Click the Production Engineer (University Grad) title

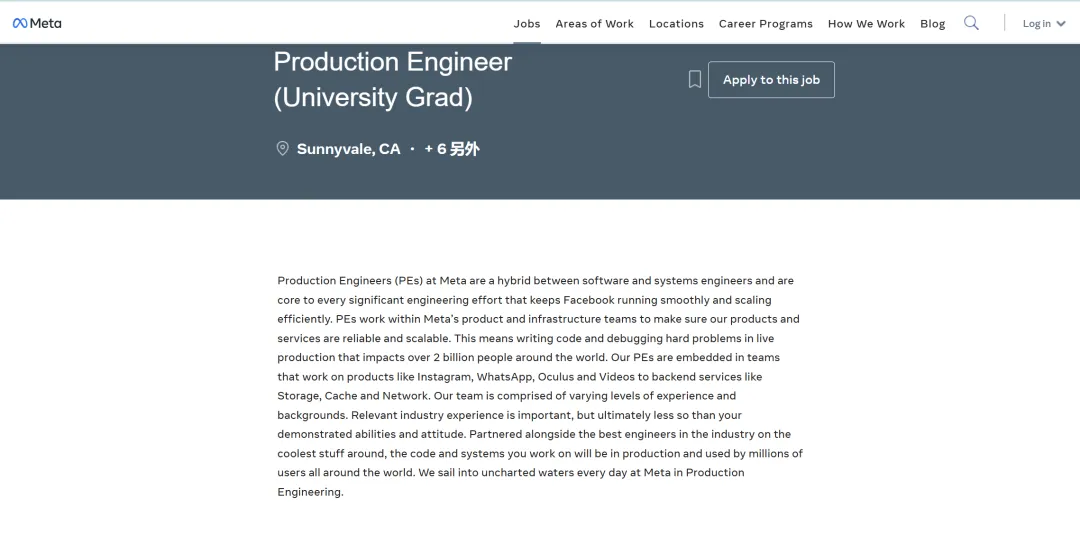[393, 79]
